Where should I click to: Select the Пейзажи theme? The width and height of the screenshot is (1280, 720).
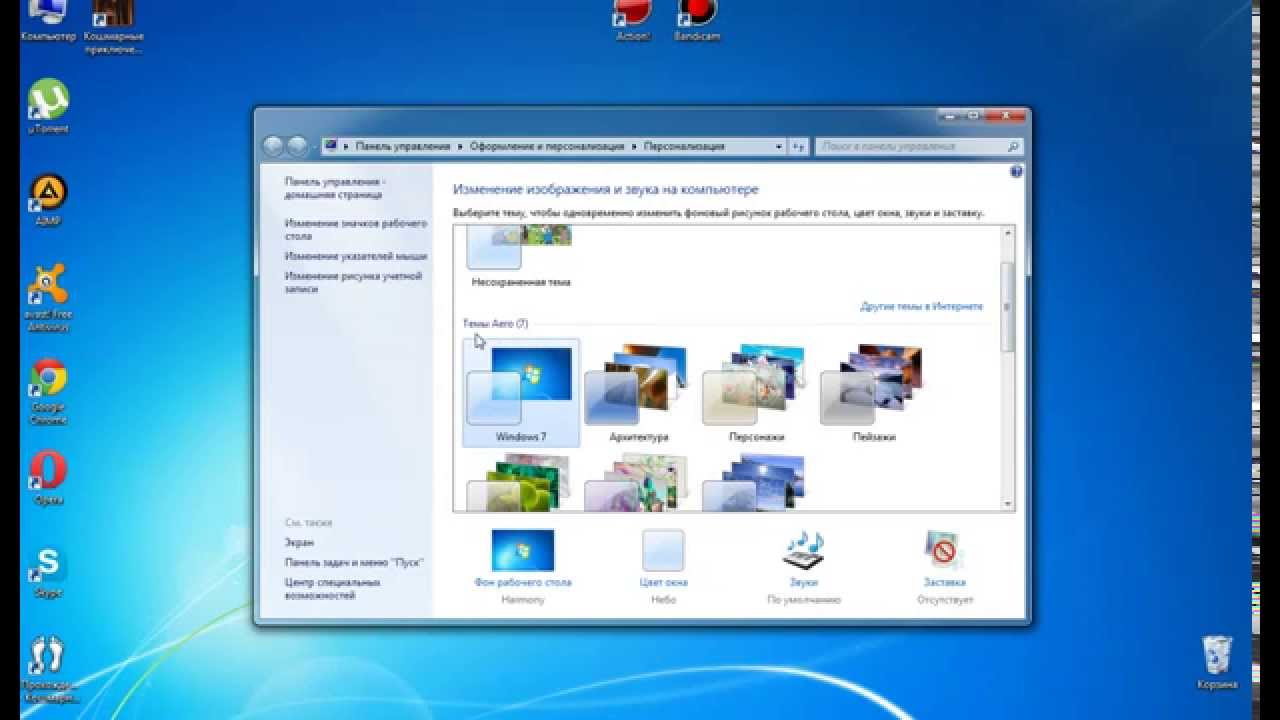(x=874, y=392)
